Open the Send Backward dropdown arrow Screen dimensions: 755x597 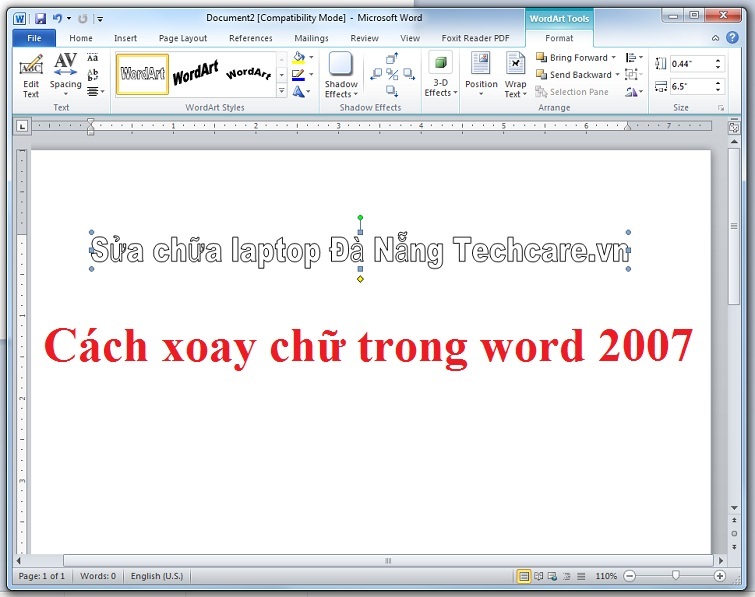618,75
